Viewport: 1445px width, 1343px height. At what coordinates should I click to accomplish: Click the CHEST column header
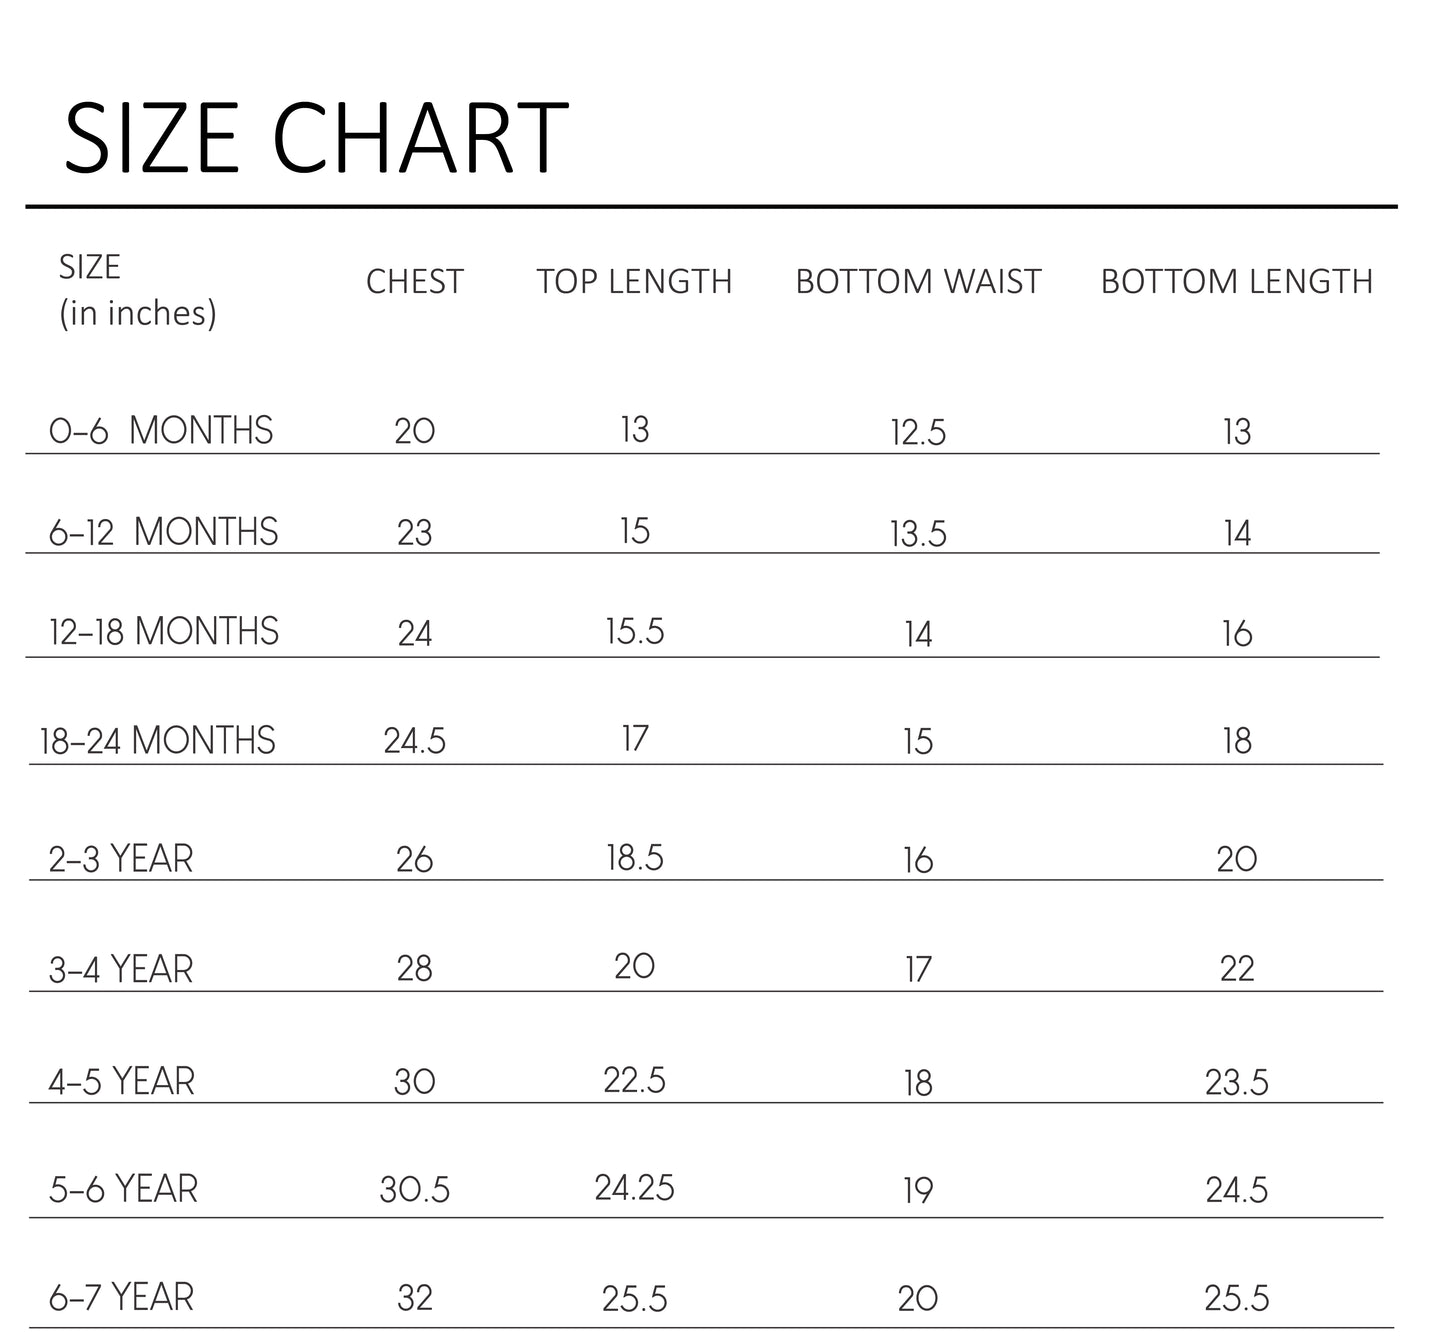coord(414,282)
